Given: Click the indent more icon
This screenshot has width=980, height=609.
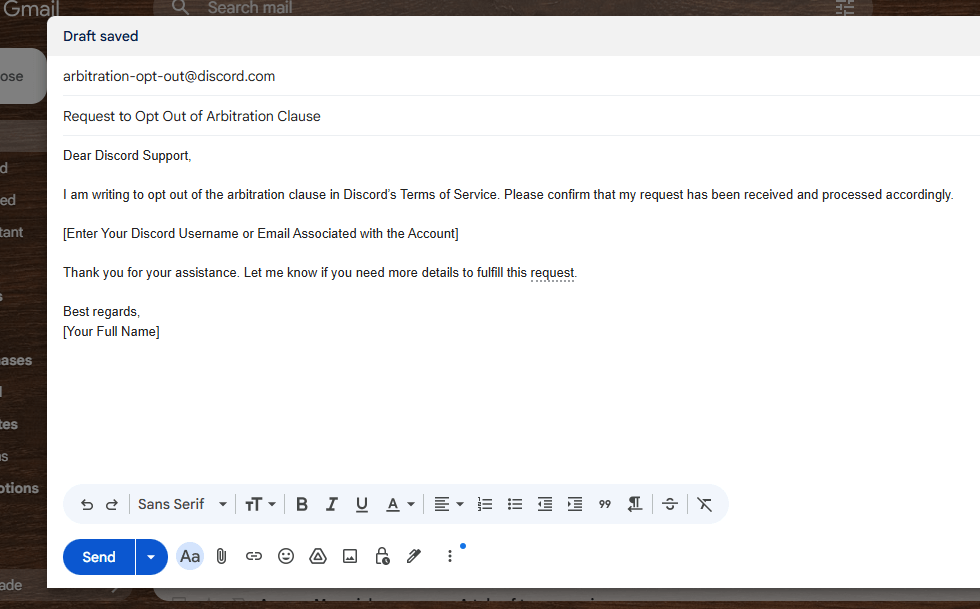Looking at the screenshot, I should 575,505.
